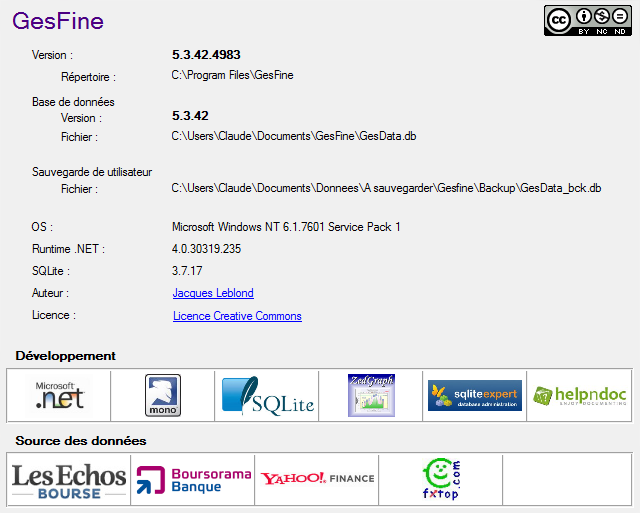The image size is (640, 513).
Task: Click the HelpNDoc logo
Action: coord(579,395)
